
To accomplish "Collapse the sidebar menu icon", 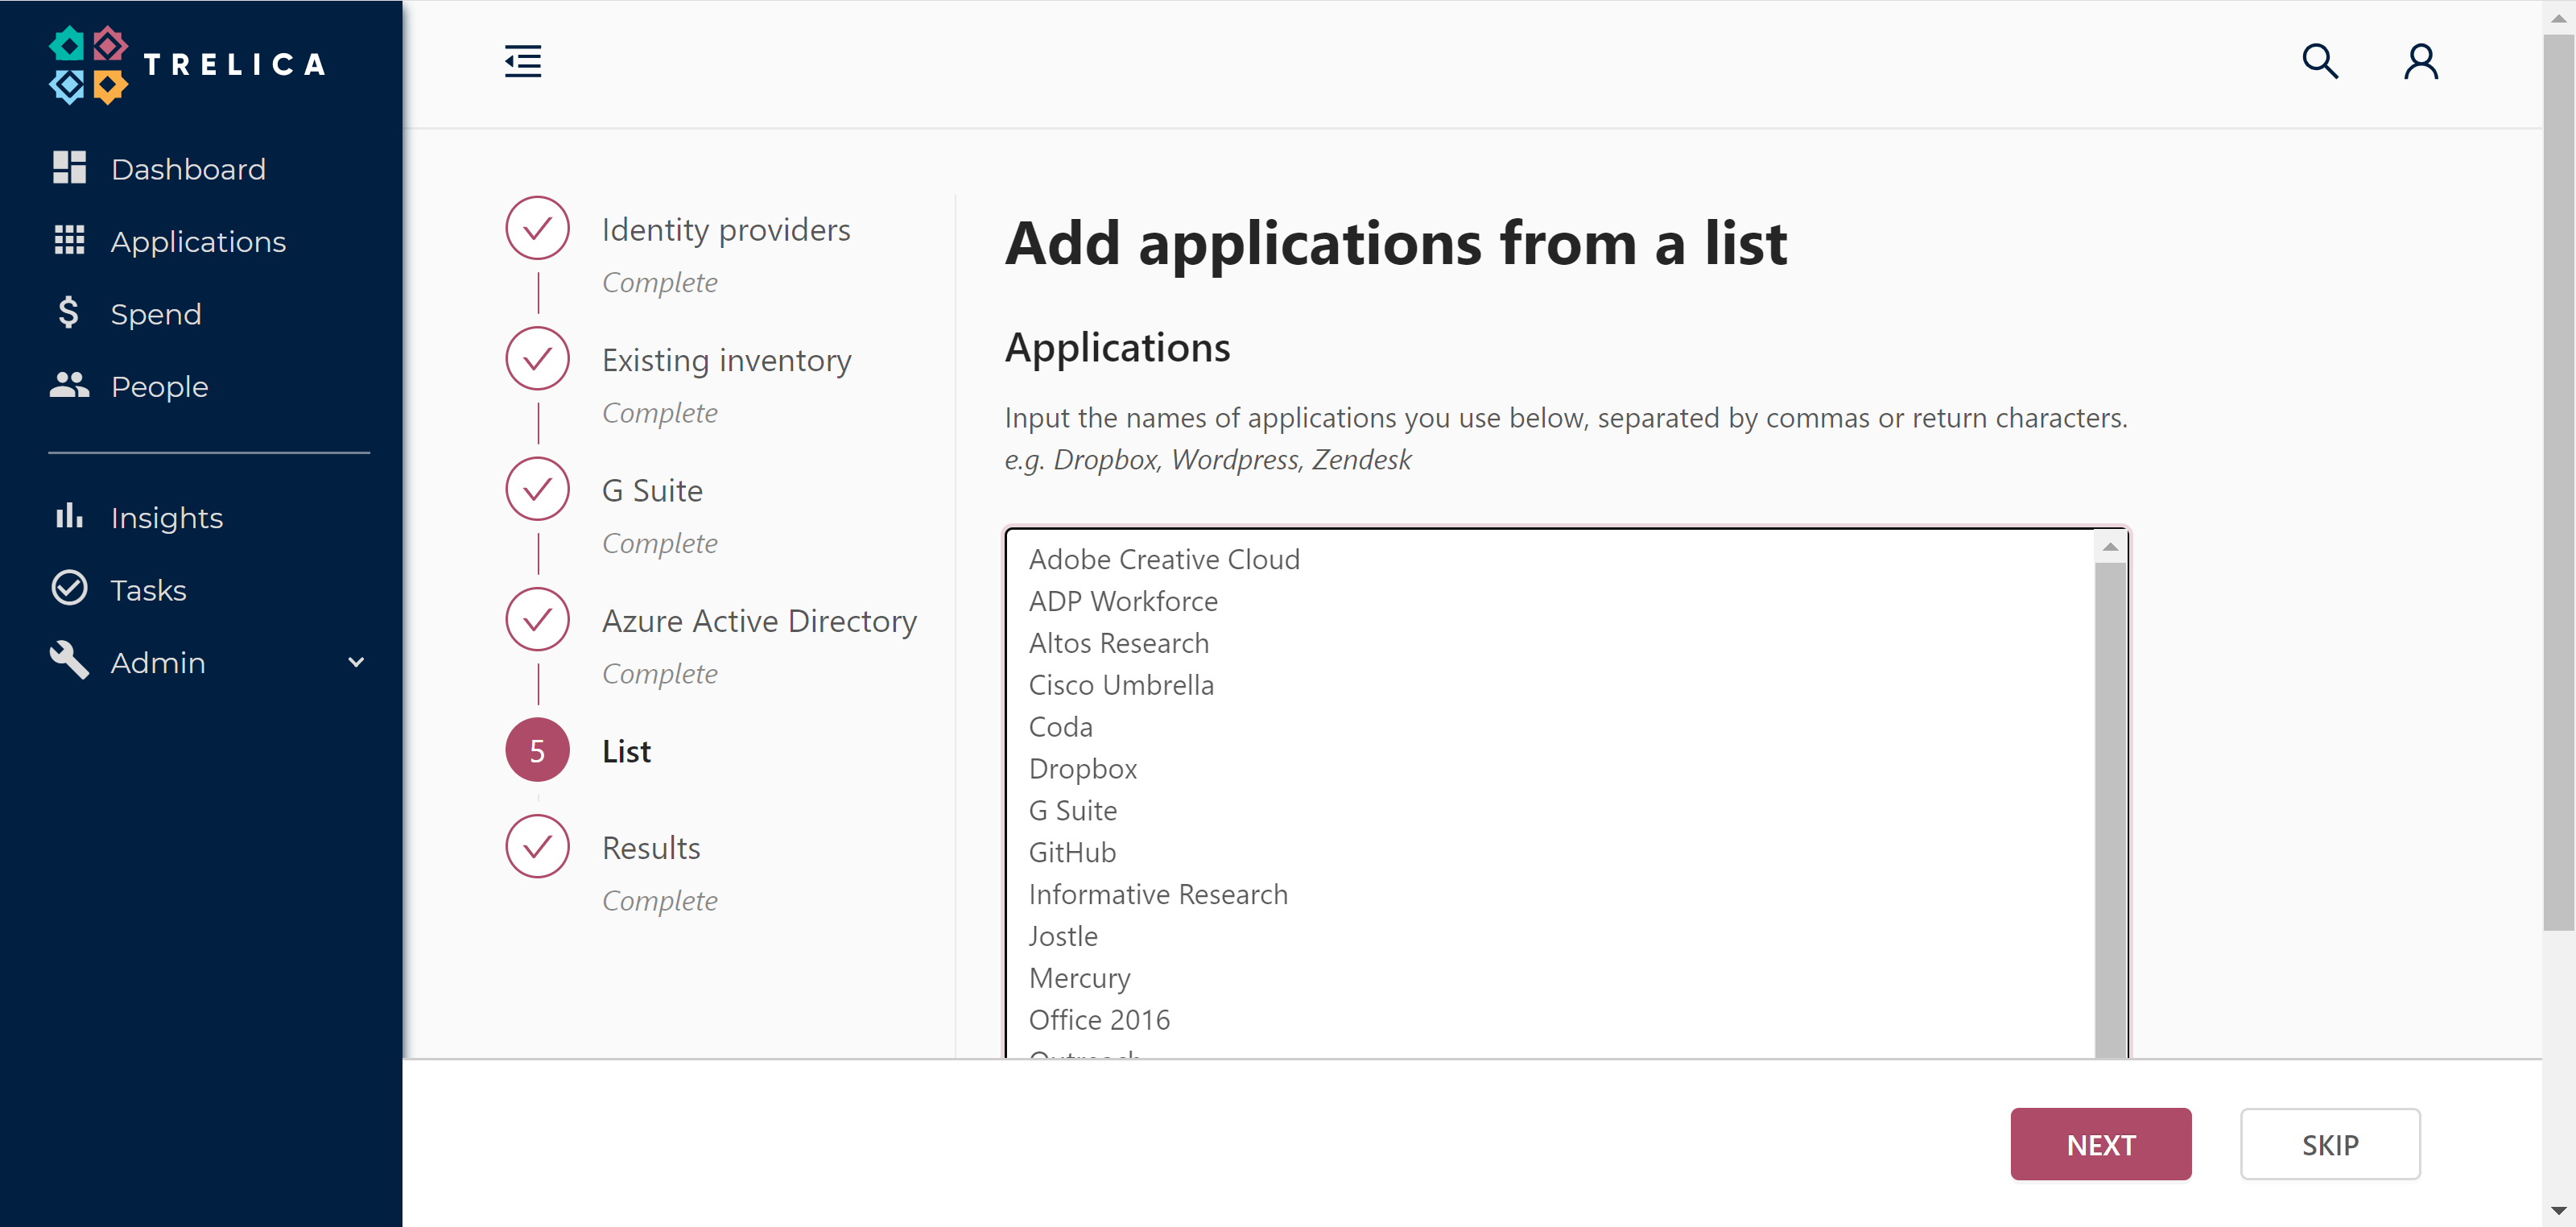I will (x=523, y=61).
